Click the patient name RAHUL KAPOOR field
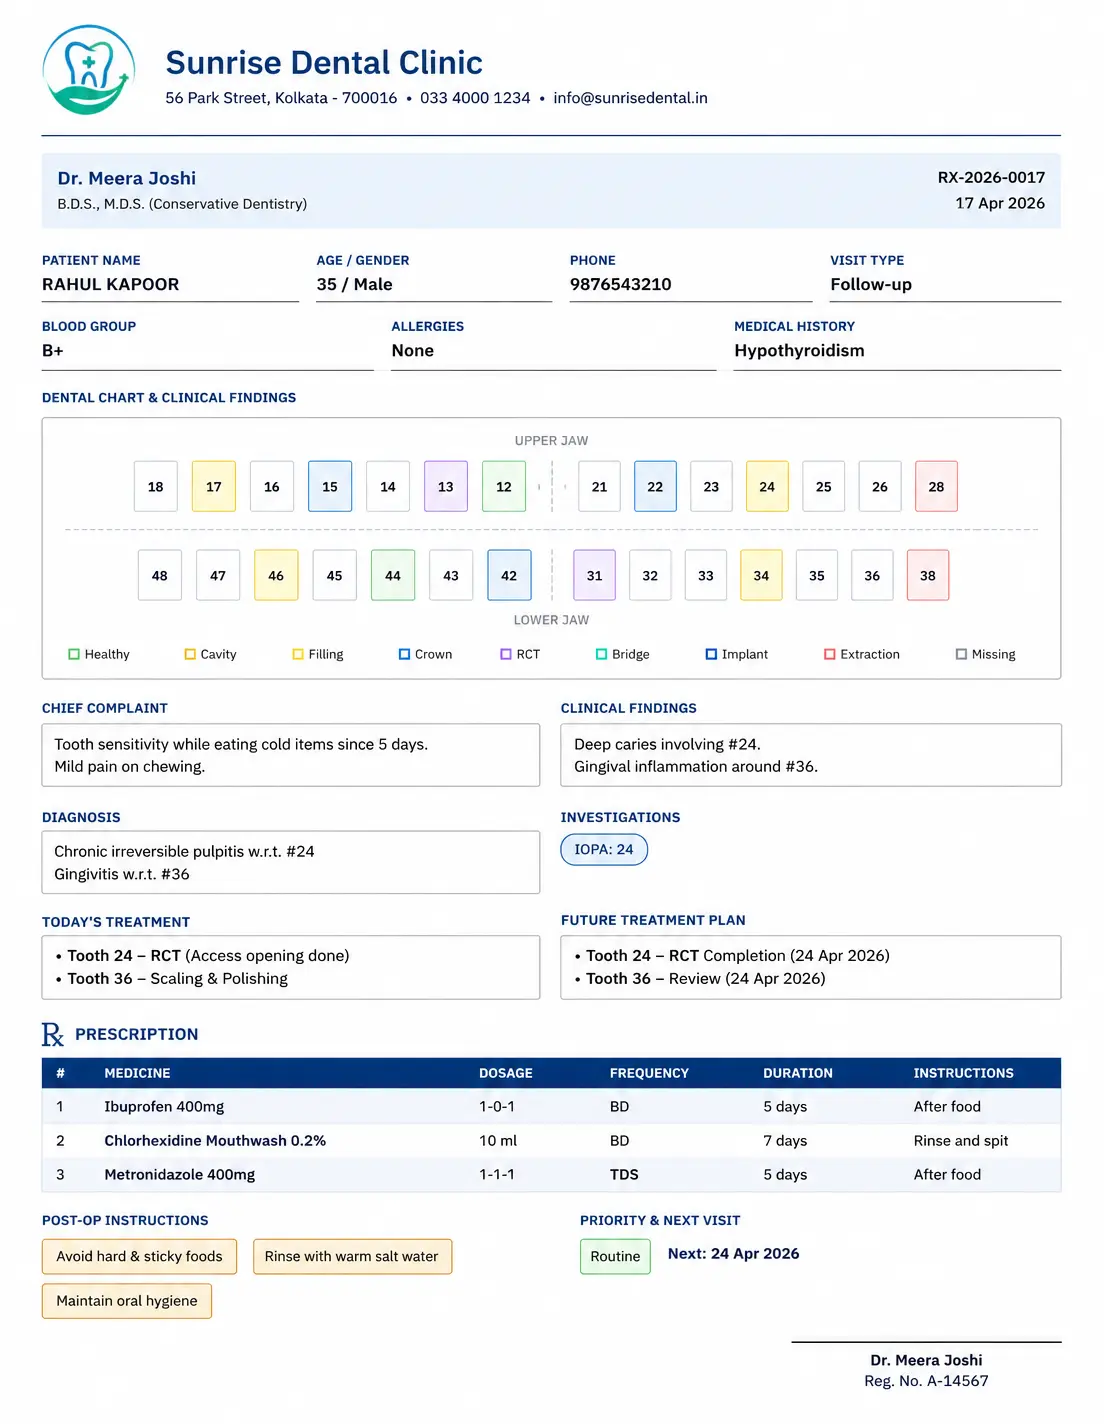 coord(170,284)
